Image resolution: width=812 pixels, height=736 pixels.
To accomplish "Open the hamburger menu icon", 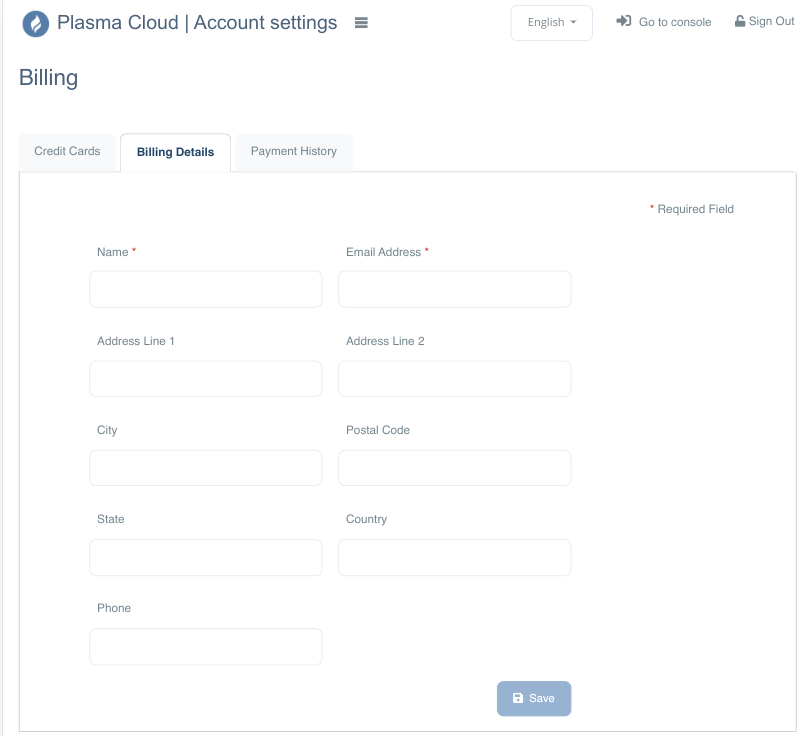I will tap(361, 23).
